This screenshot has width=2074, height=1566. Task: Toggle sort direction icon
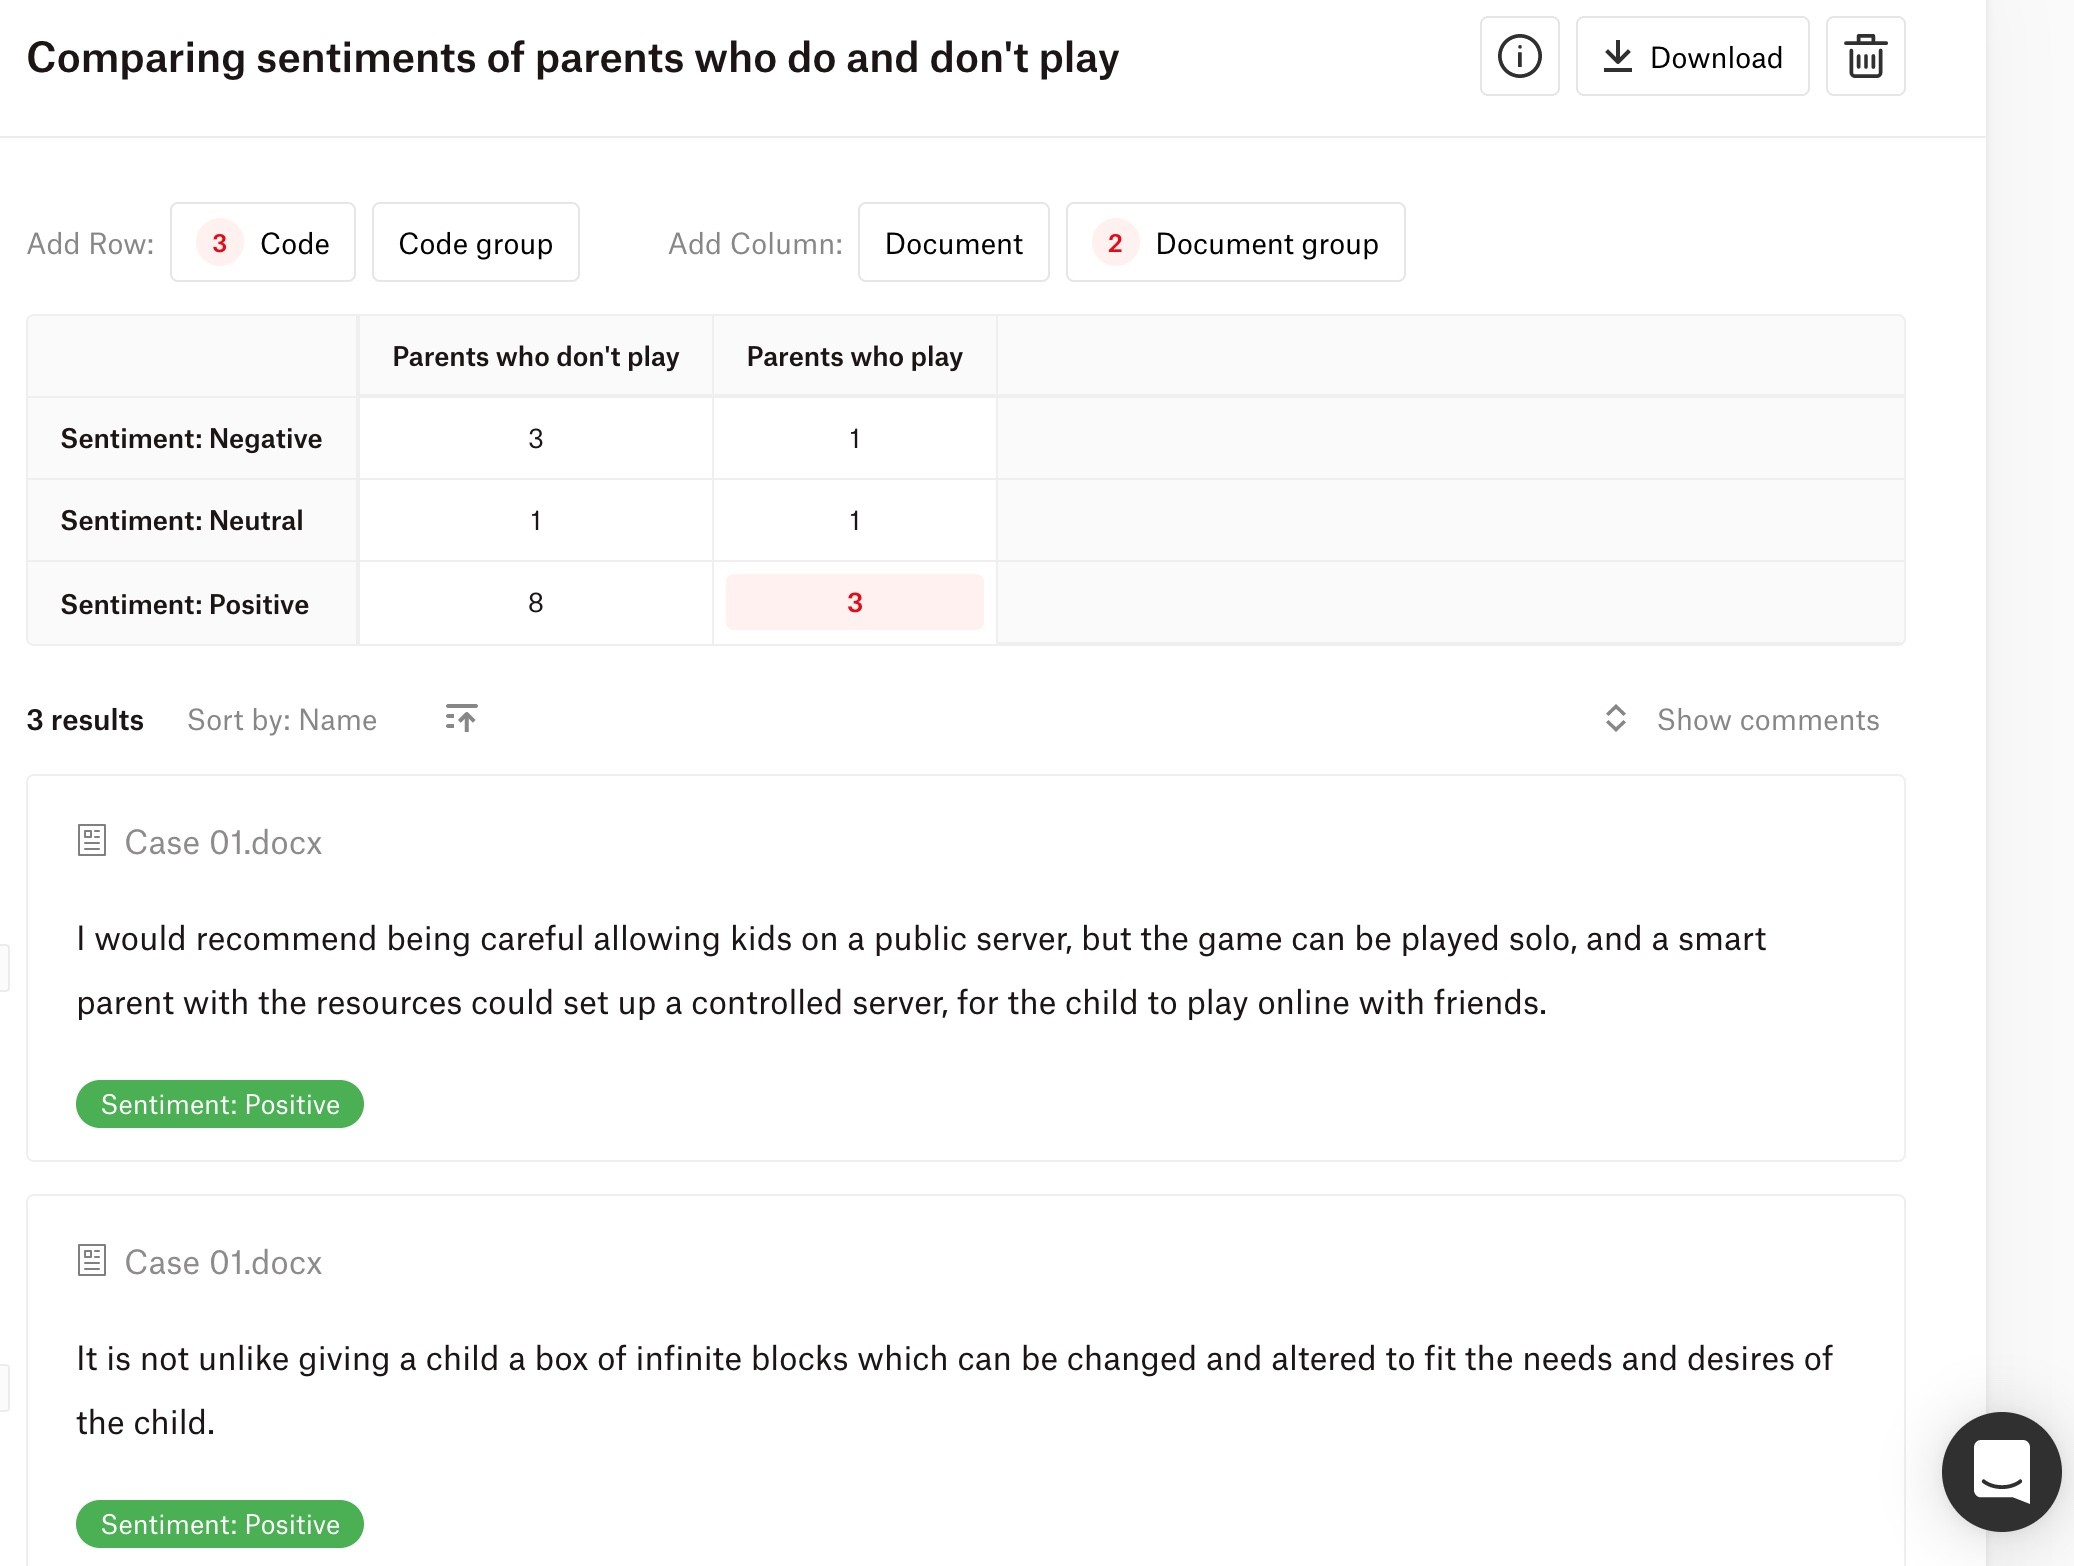pyautogui.click(x=461, y=718)
